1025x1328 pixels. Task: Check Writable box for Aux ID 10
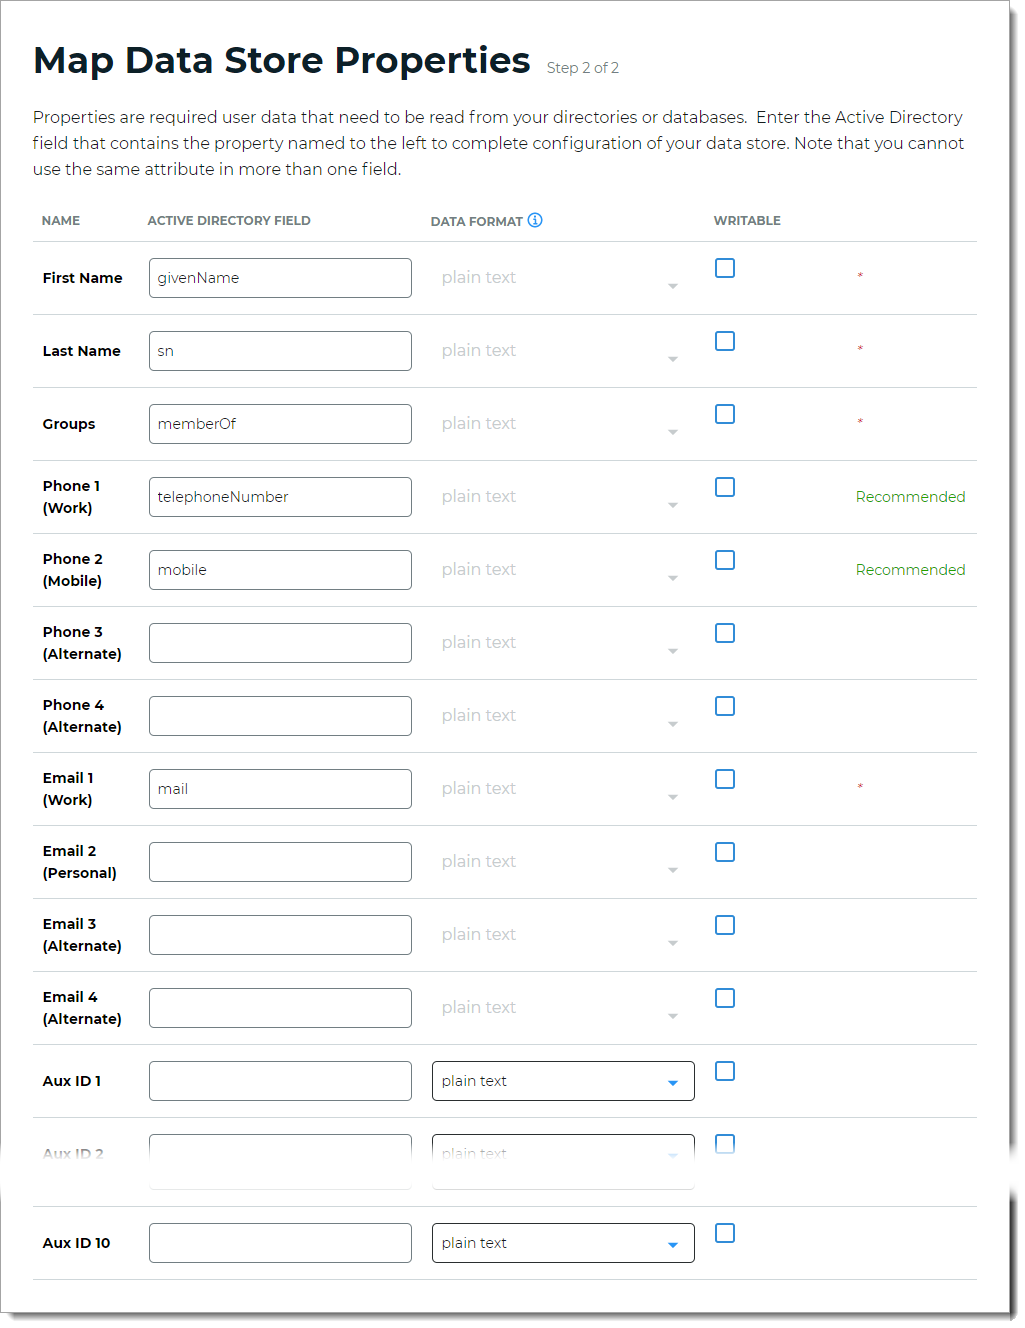click(725, 1233)
